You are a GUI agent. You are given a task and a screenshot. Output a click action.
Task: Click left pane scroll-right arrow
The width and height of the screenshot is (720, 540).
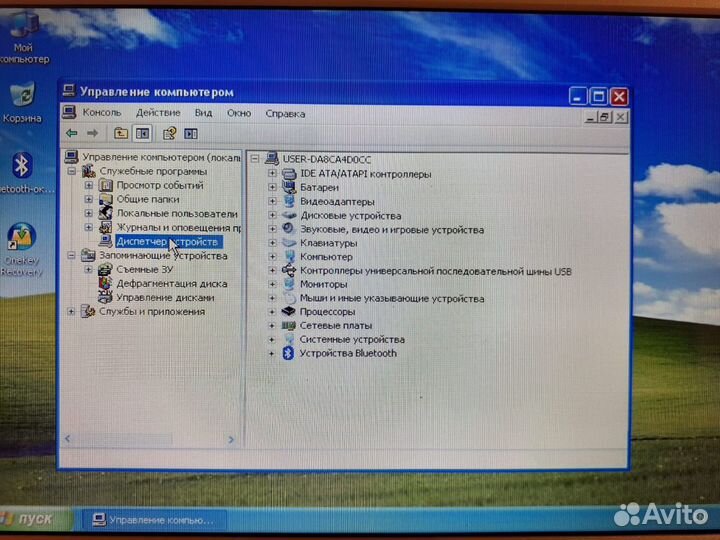231,439
